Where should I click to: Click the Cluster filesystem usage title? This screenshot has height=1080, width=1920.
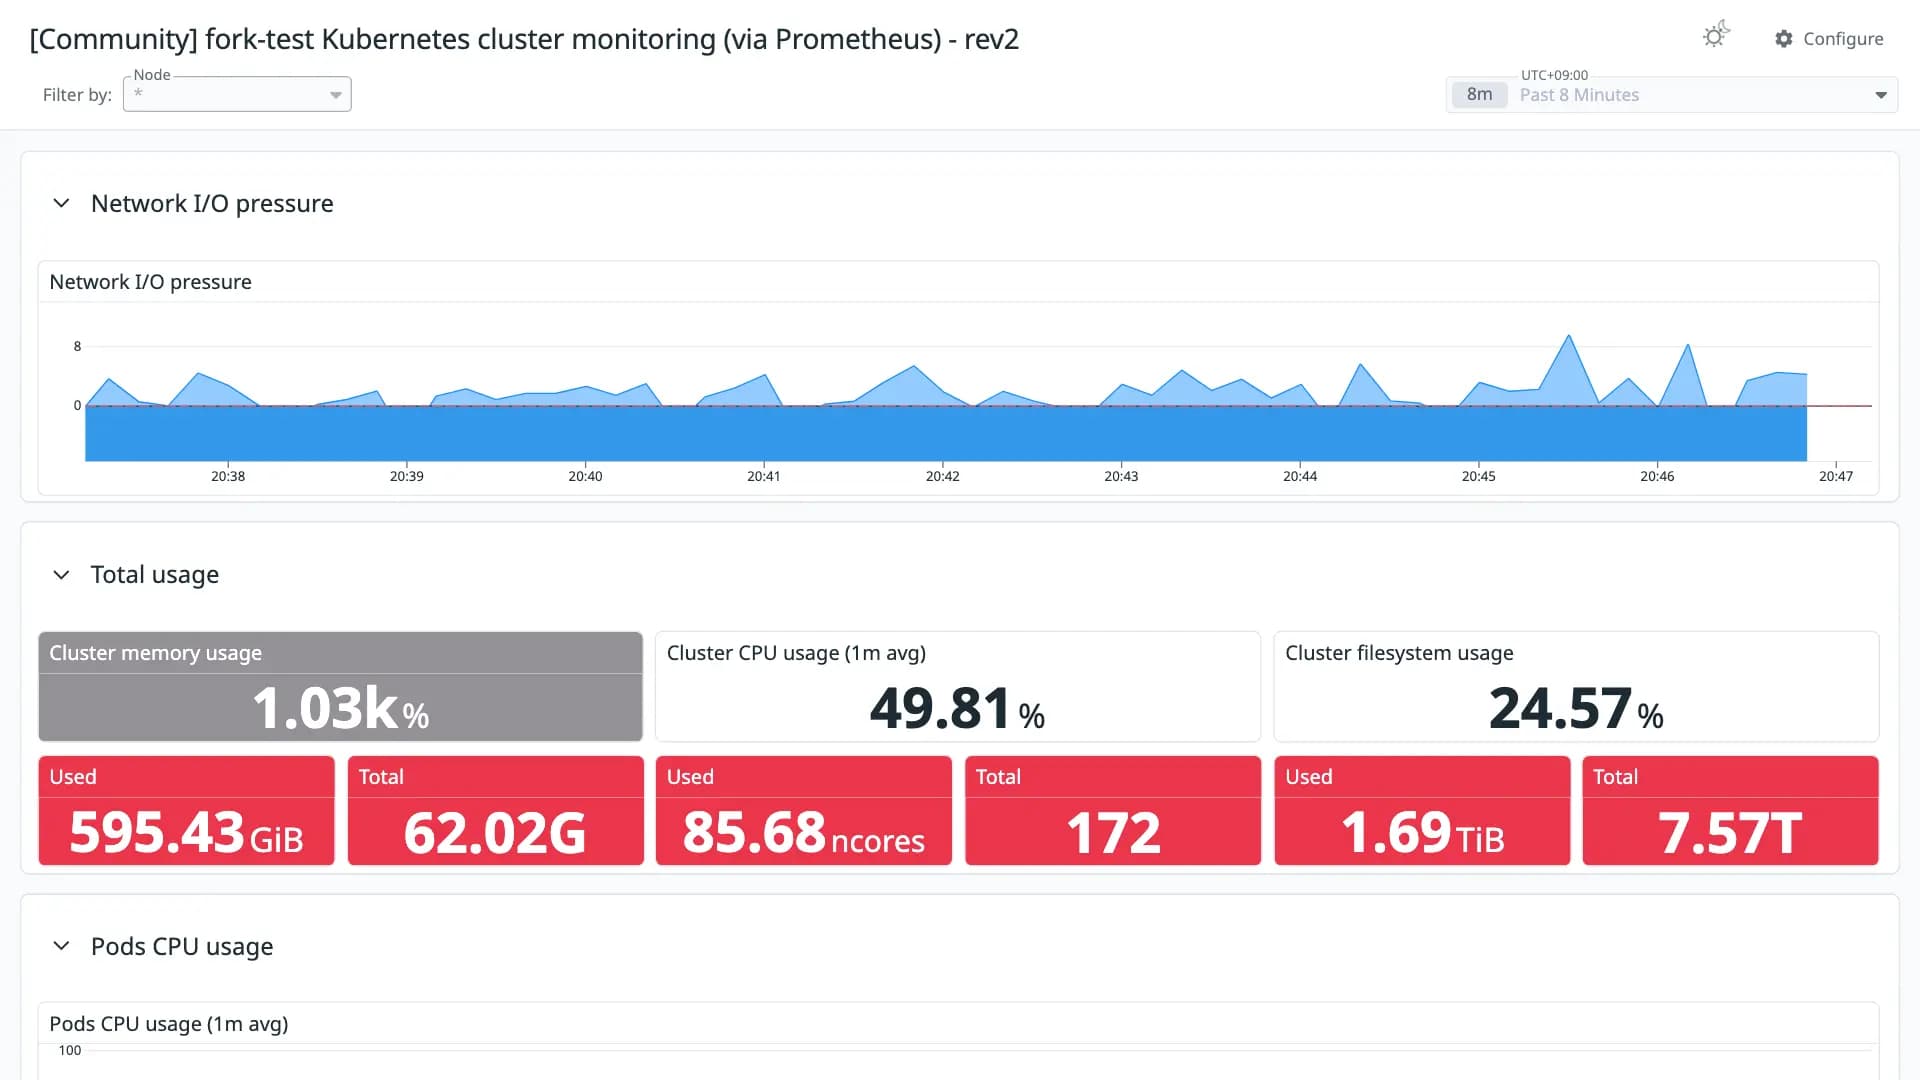click(x=1399, y=653)
